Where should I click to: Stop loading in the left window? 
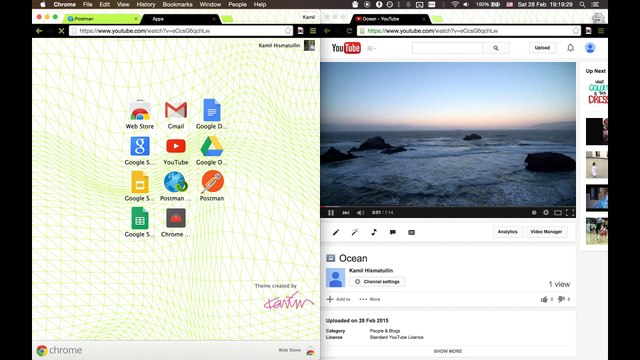click(61, 31)
